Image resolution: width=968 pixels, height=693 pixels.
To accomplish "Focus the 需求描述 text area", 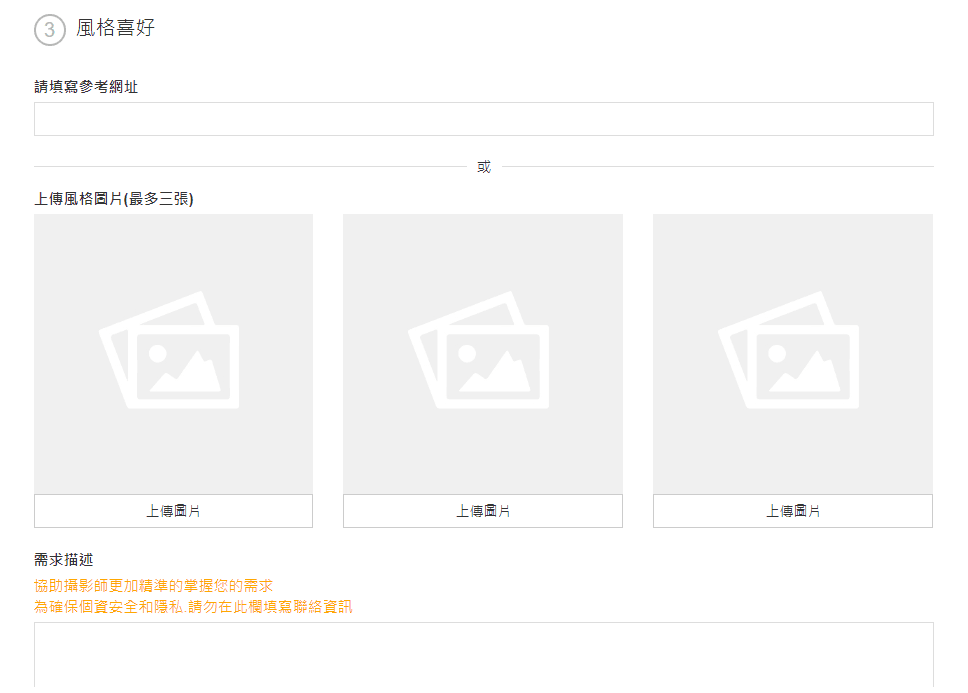I will click(483, 655).
